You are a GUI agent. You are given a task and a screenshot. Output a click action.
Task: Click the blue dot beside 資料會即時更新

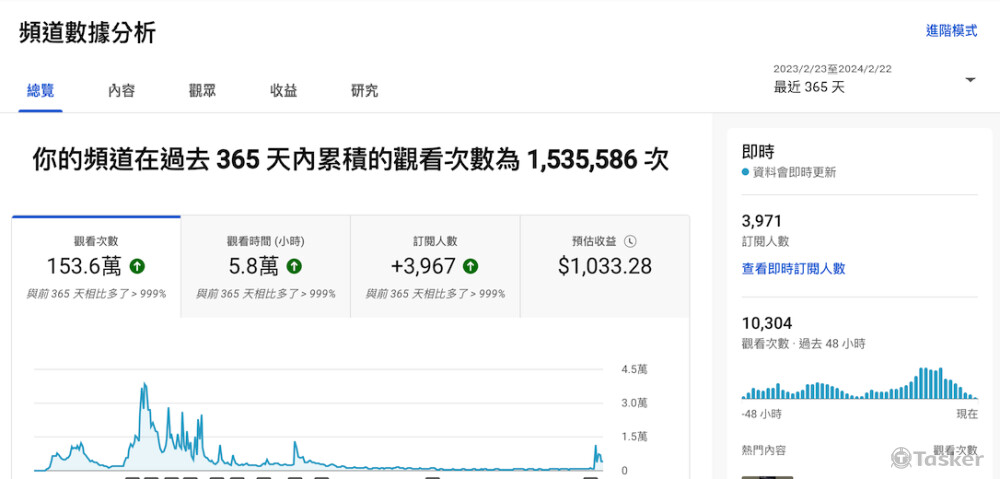(745, 172)
